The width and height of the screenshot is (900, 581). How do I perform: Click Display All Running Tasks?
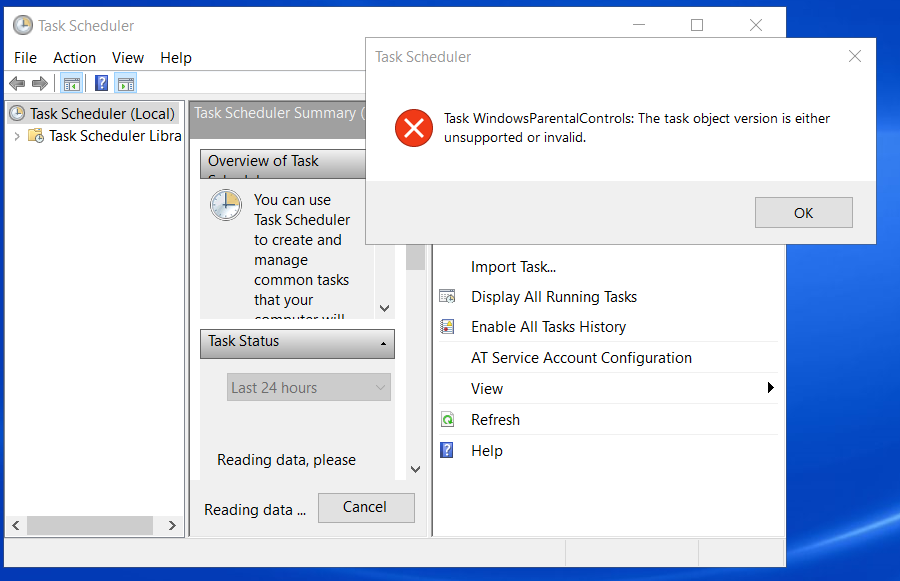(554, 296)
